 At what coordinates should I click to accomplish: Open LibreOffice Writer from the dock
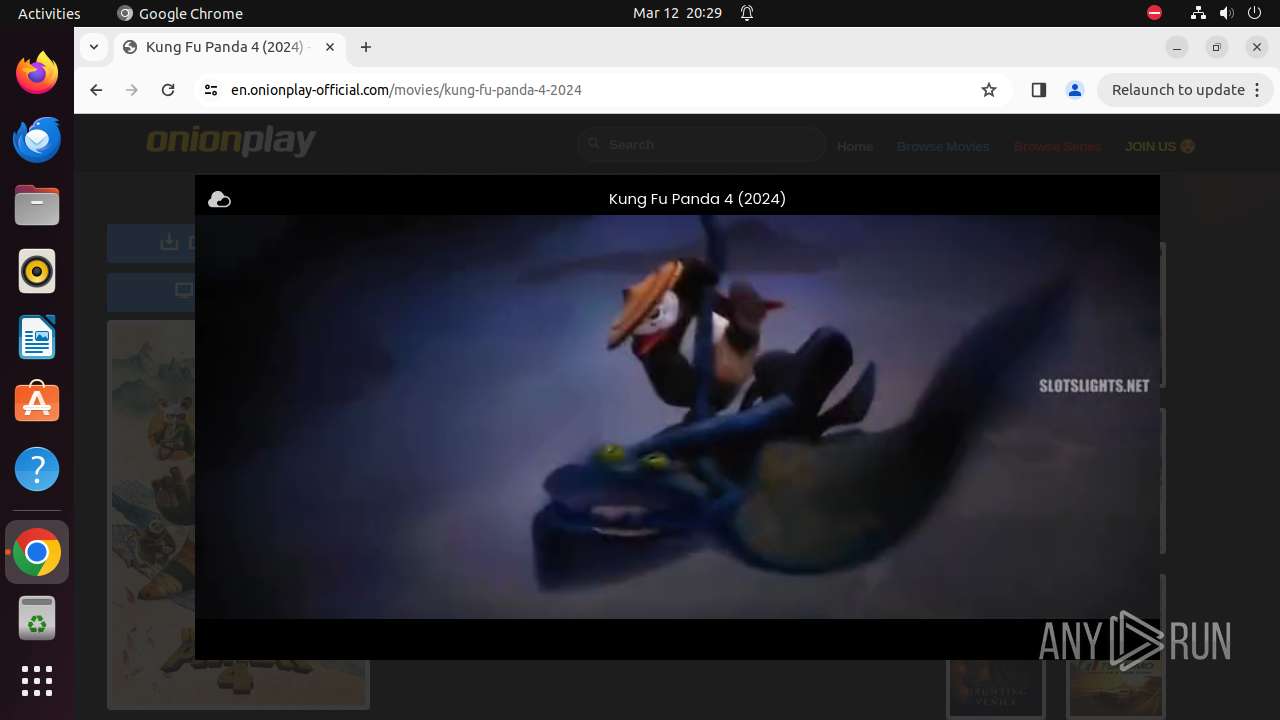point(37,337)
